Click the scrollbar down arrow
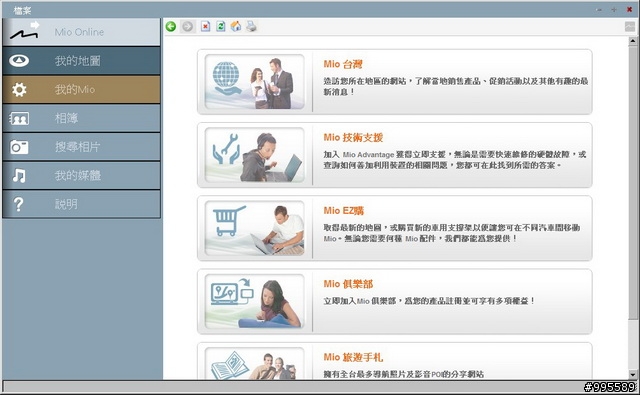This screenshot has width=640, height=395. pos(632,374)
